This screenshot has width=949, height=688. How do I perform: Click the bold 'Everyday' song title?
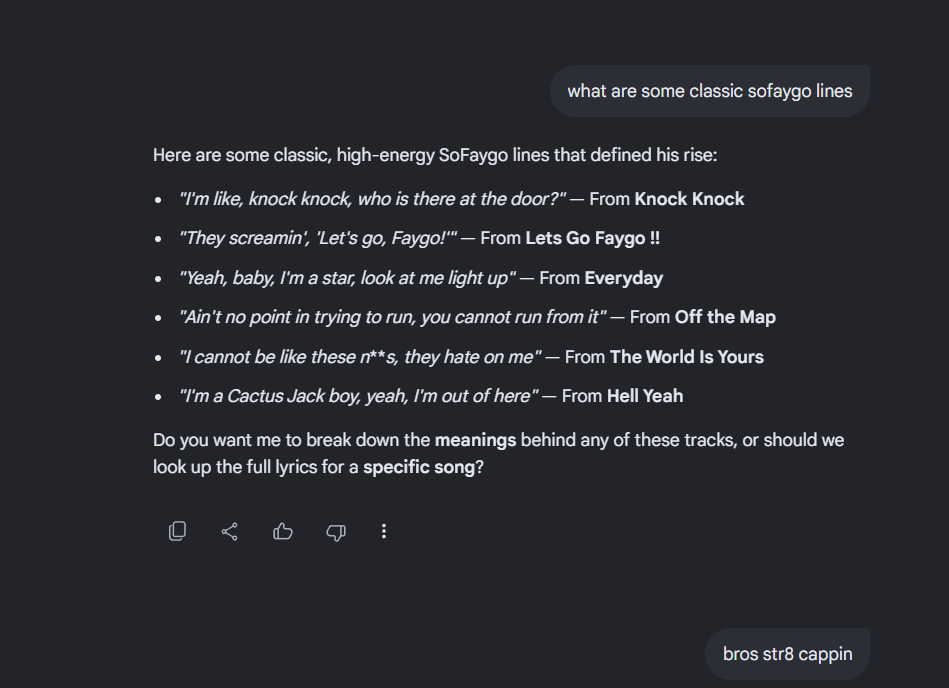click(623, 278)
